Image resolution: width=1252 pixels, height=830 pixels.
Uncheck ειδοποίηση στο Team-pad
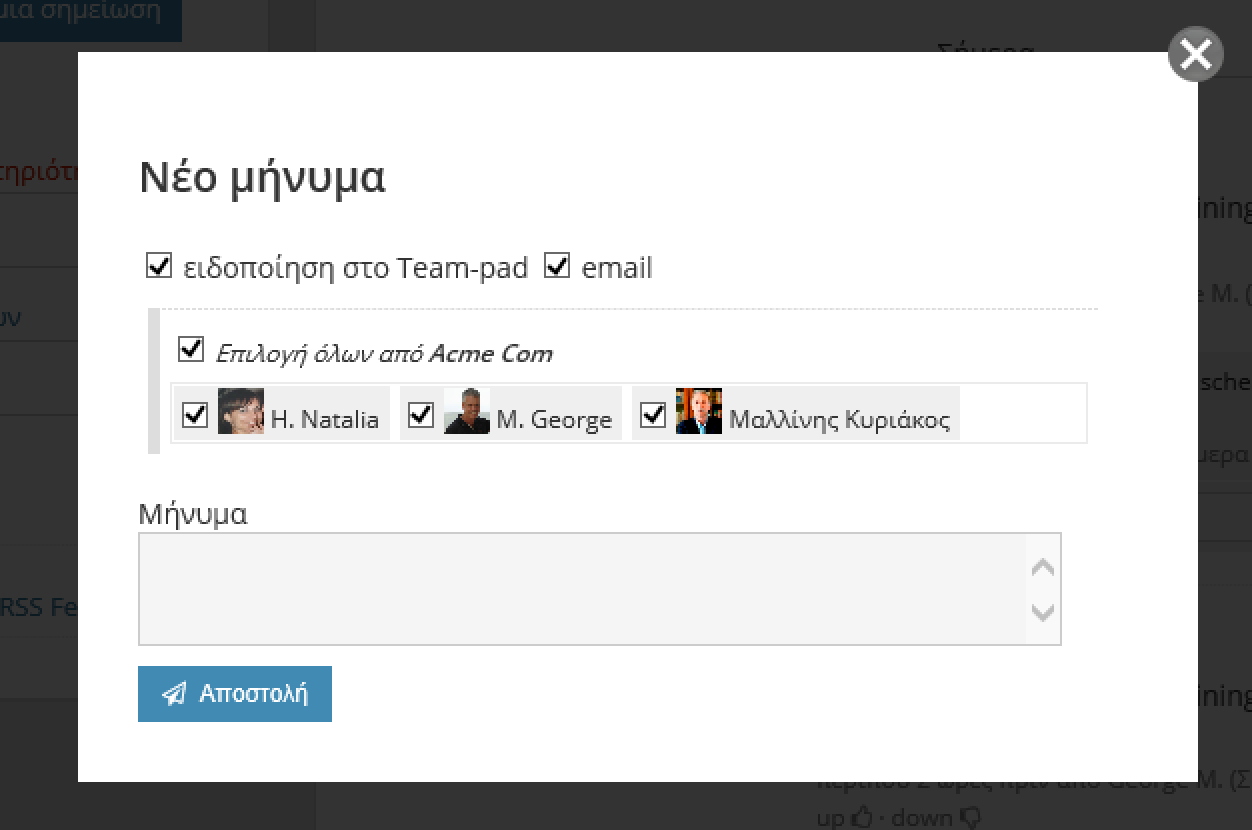point(158,265)
